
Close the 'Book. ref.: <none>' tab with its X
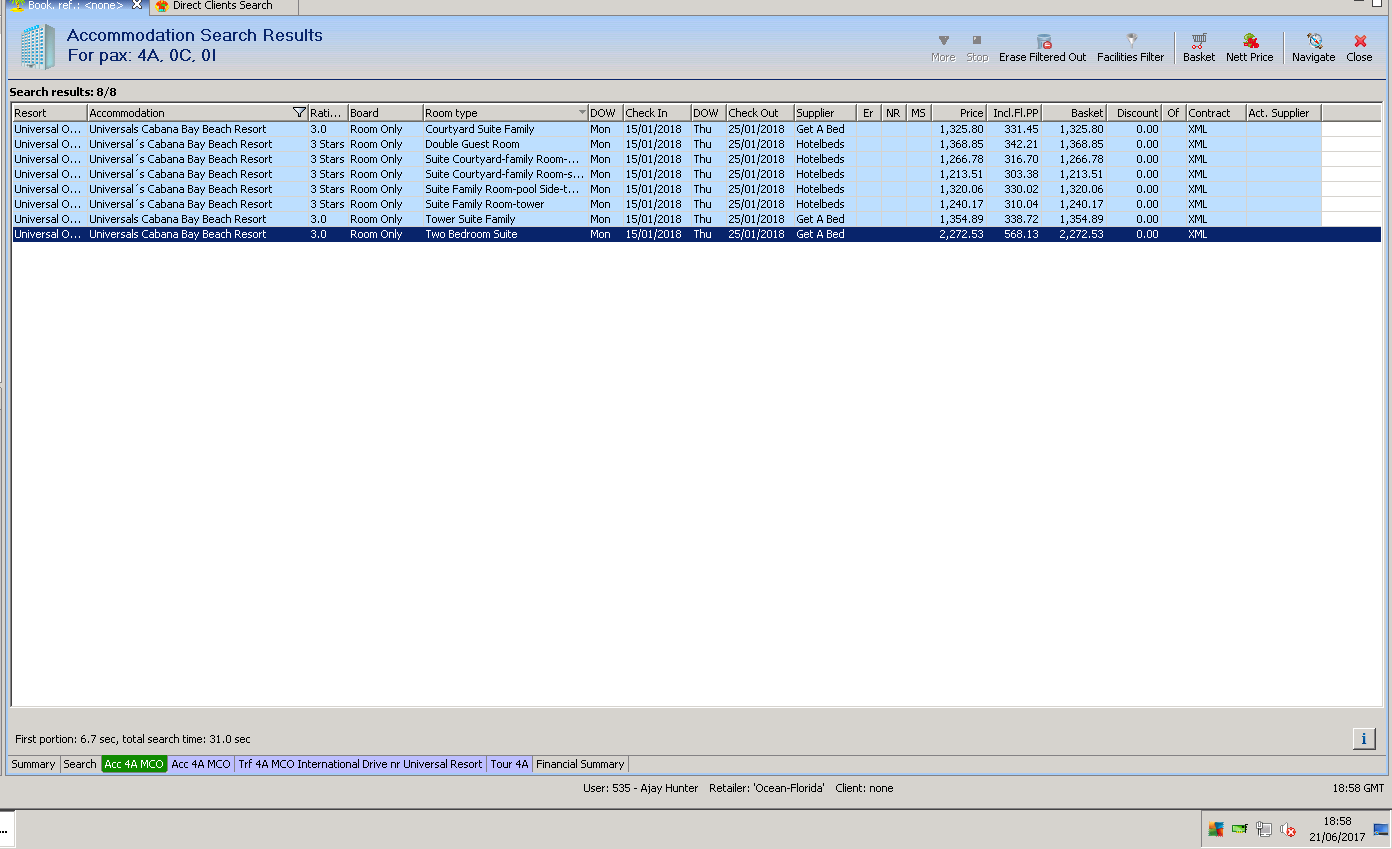point(137,5)
